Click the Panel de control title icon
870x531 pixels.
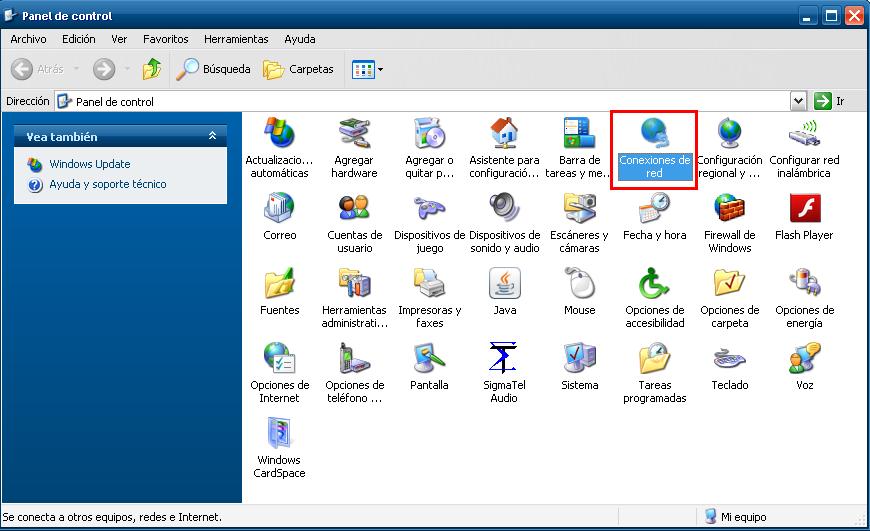(x=10, y=16)
